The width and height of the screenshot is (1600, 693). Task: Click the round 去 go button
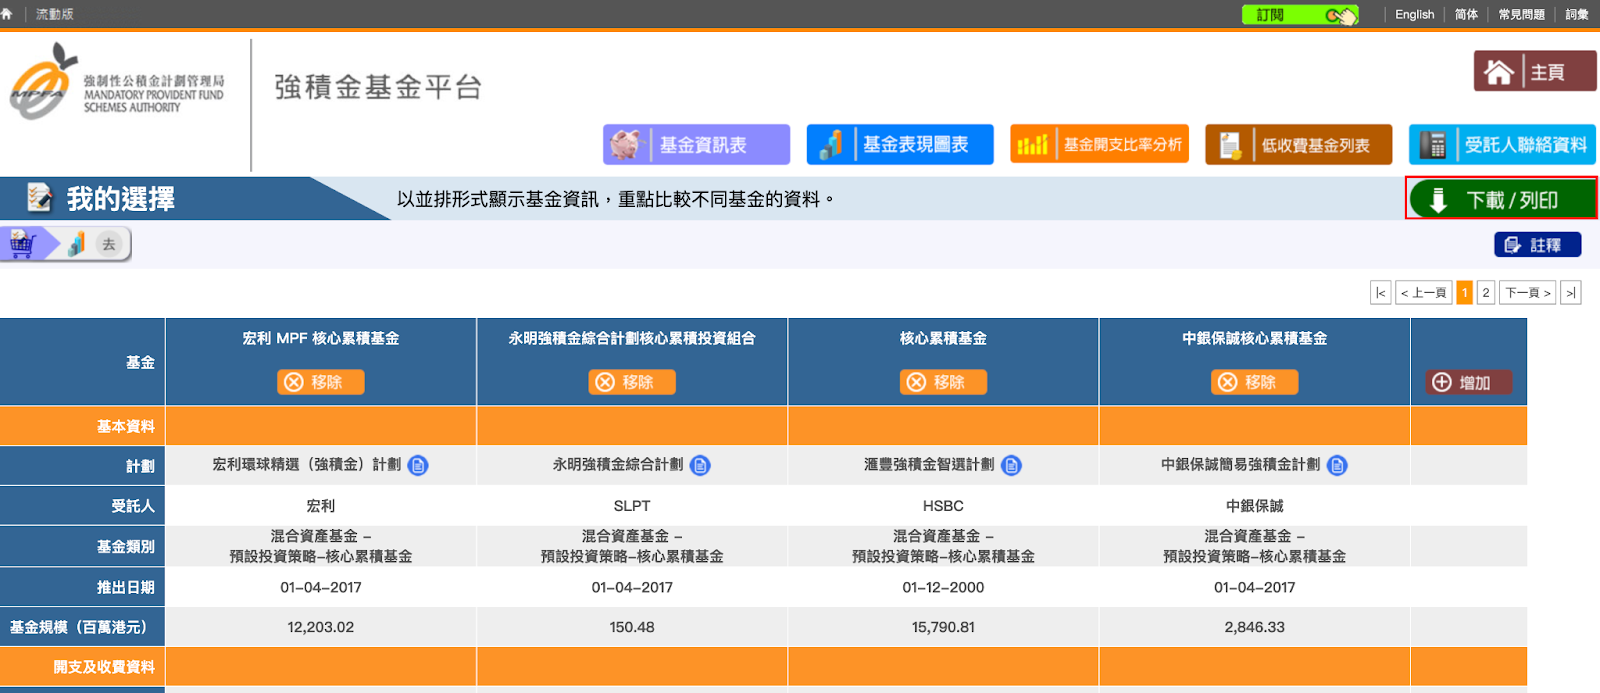coord(109,244)
